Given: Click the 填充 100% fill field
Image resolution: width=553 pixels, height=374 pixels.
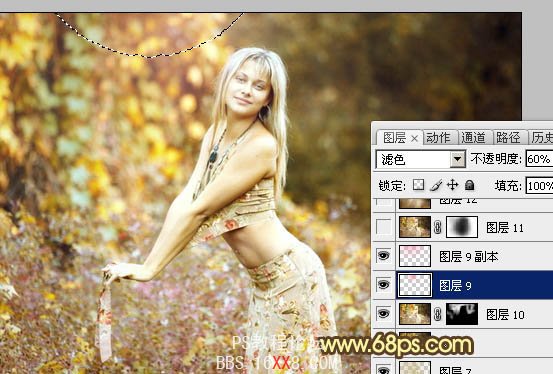Looking at the screenshot, I should 539,186.
